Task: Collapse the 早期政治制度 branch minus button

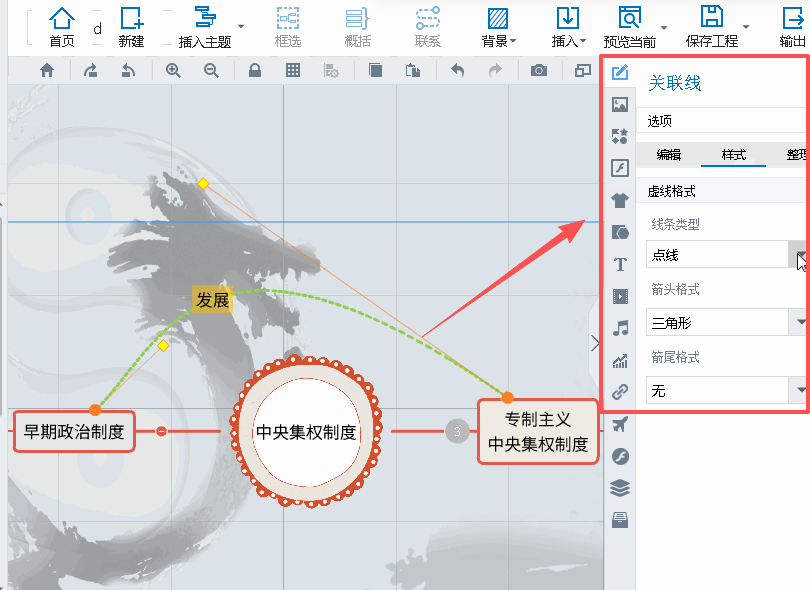Action: (161, 431)
